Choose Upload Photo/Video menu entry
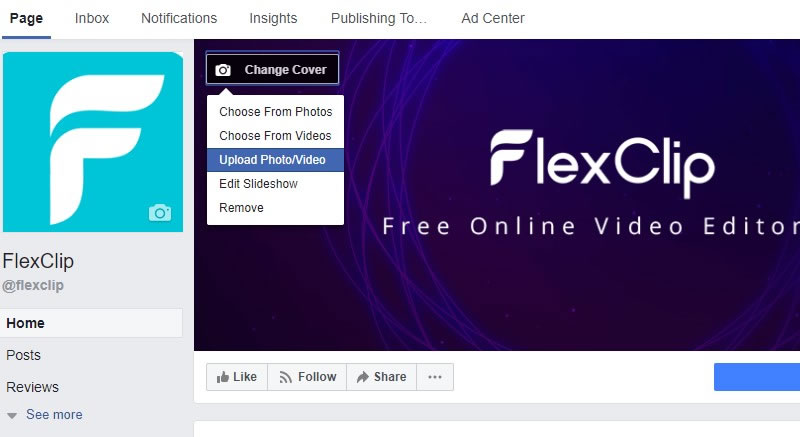Screen dimensions: 800x437 276,160
